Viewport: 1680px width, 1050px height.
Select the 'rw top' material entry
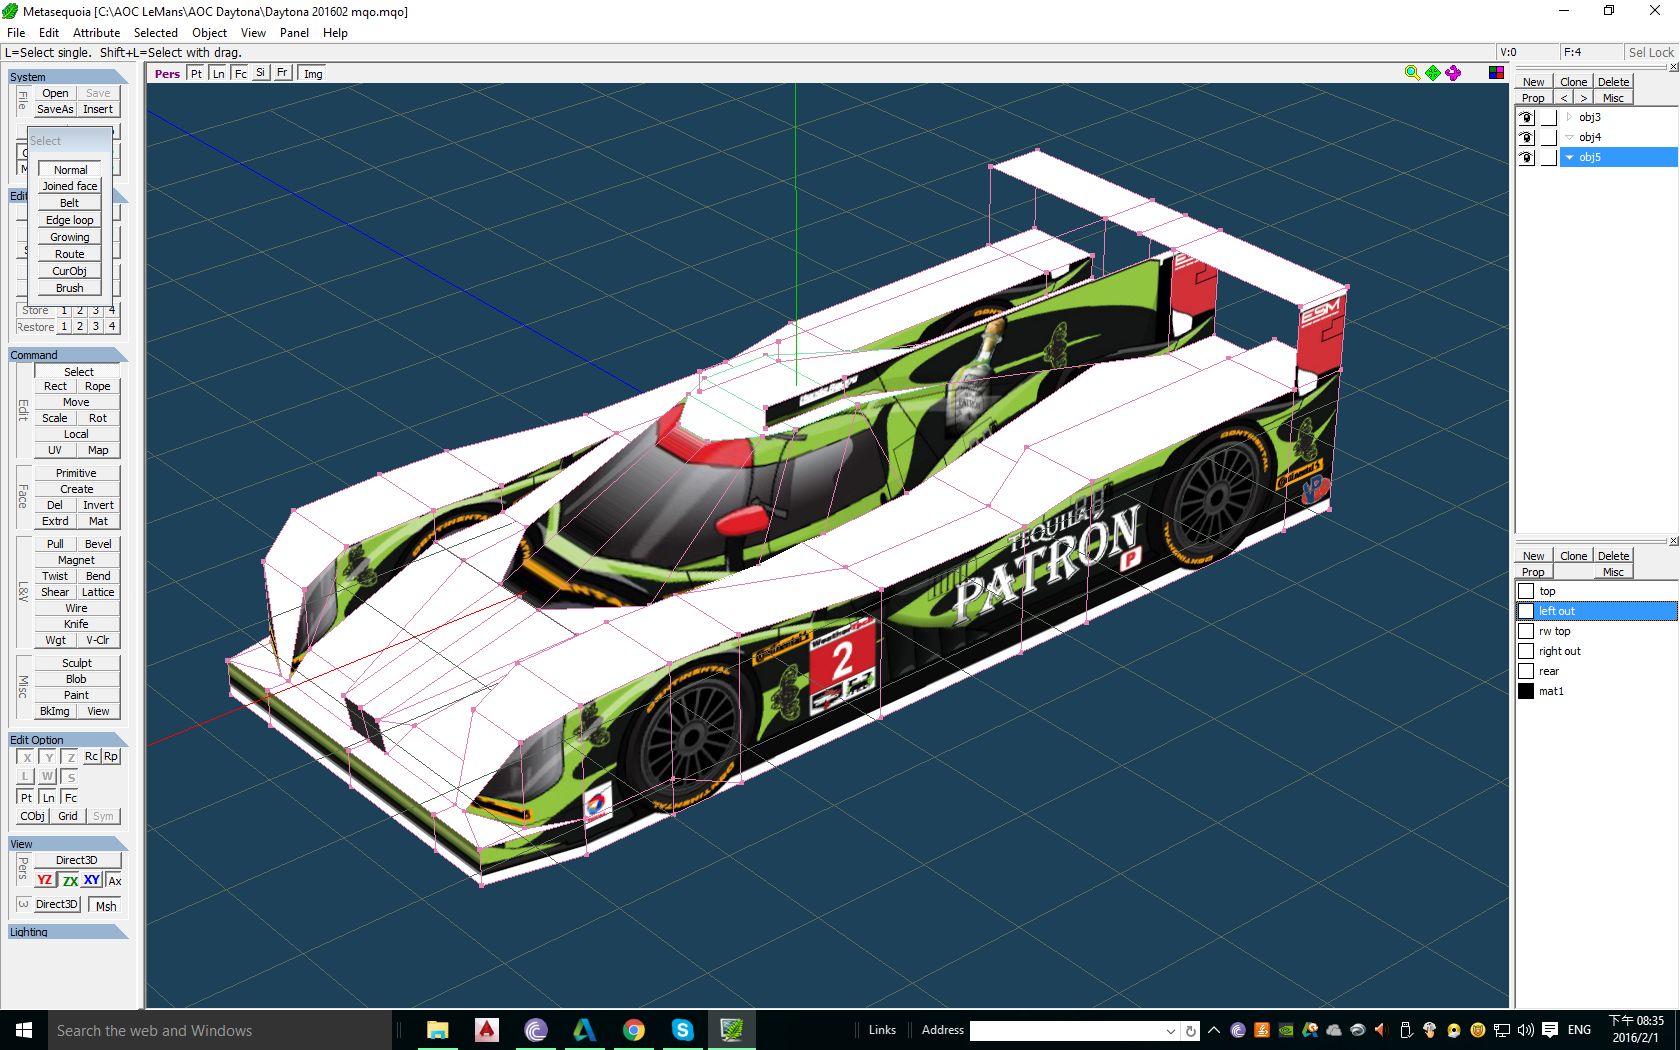click(1554, 631)
